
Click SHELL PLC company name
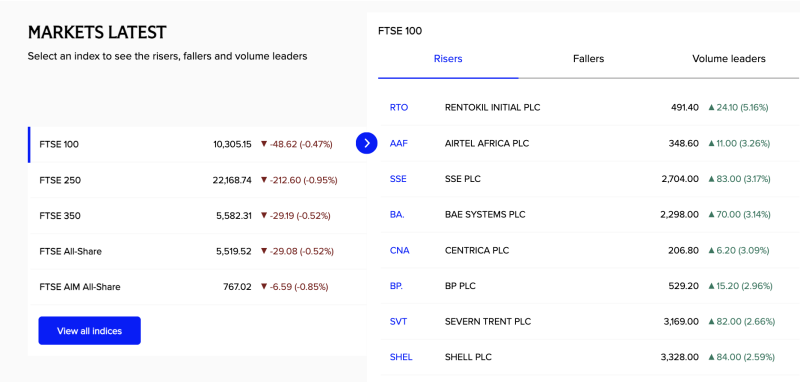(x=468, y=357)
